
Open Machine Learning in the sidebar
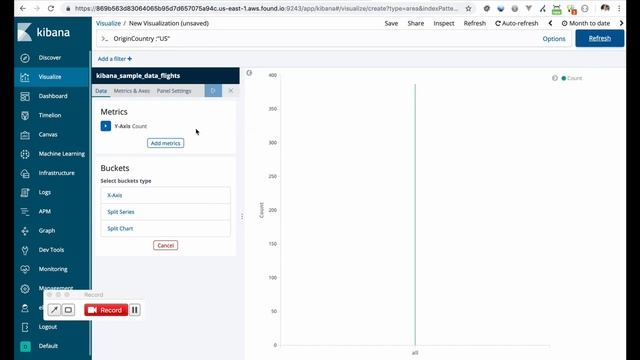coord(61,153)
